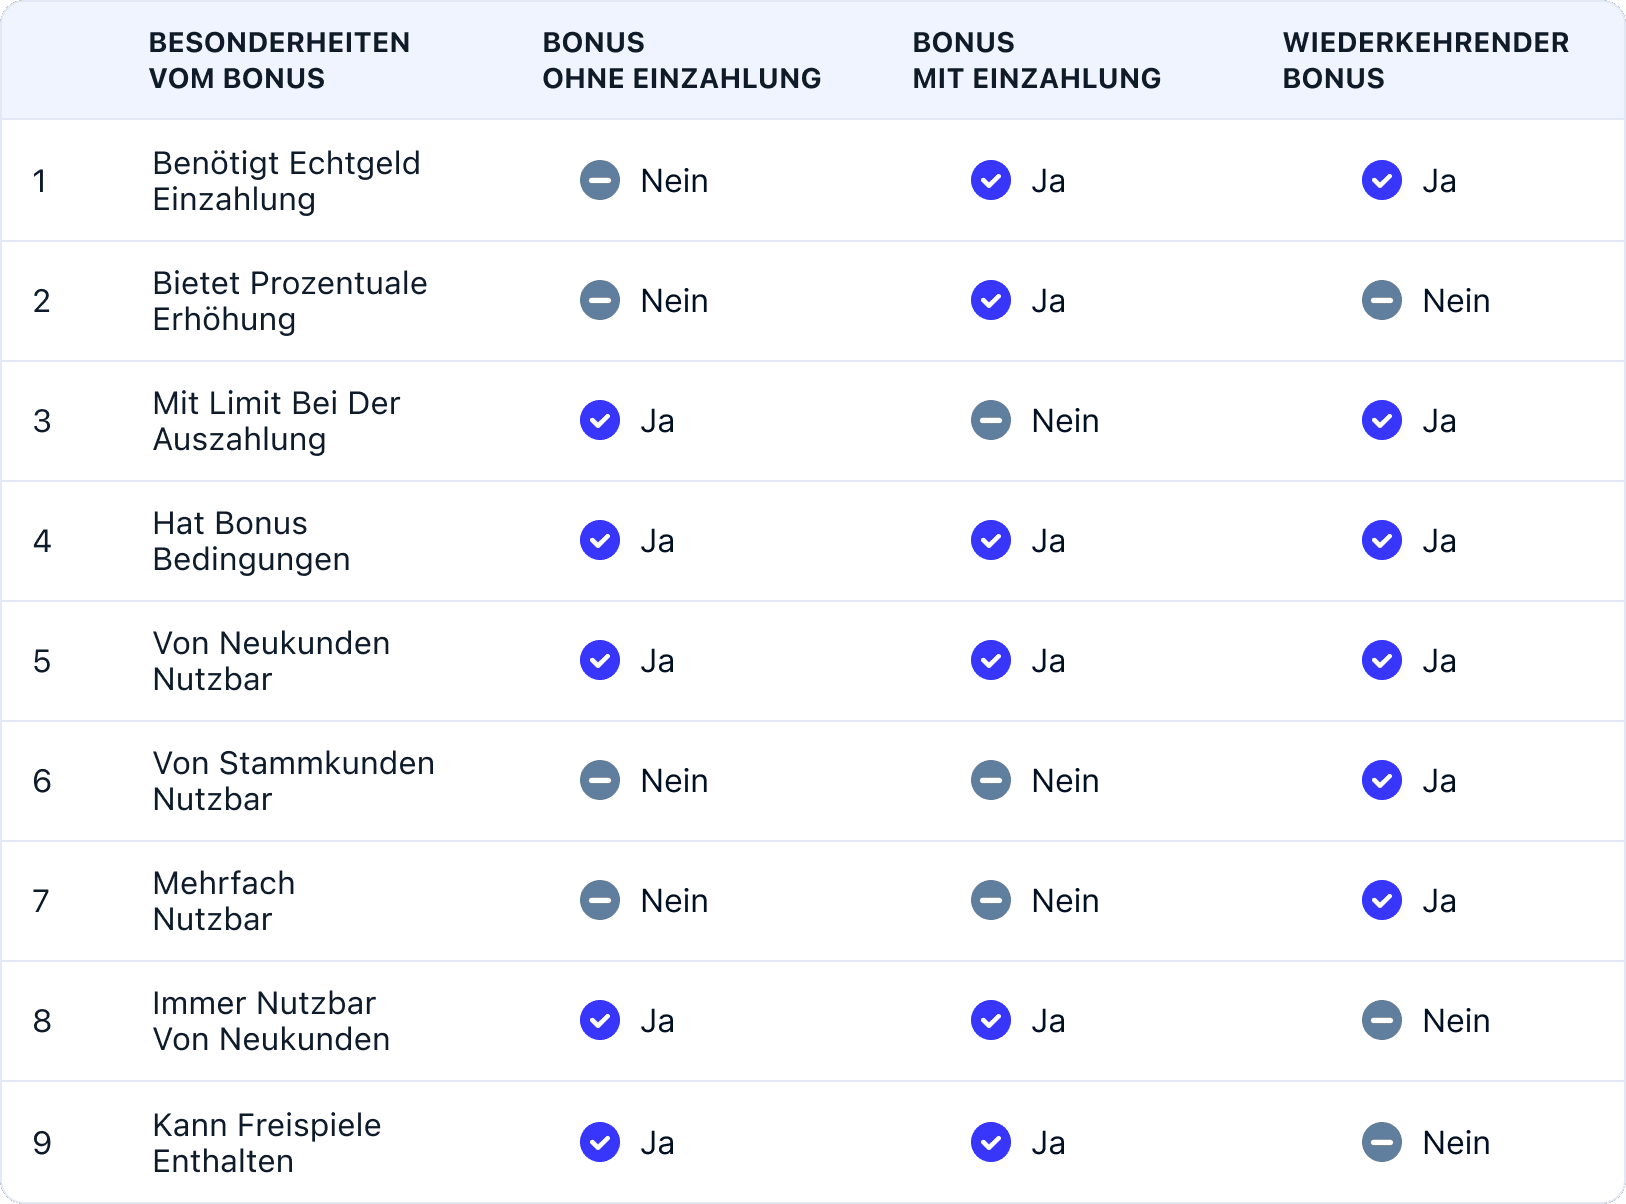Click row number 7 in the table
The image size is (1626, 1204).
pyautogui.click(x=41, y=901)
